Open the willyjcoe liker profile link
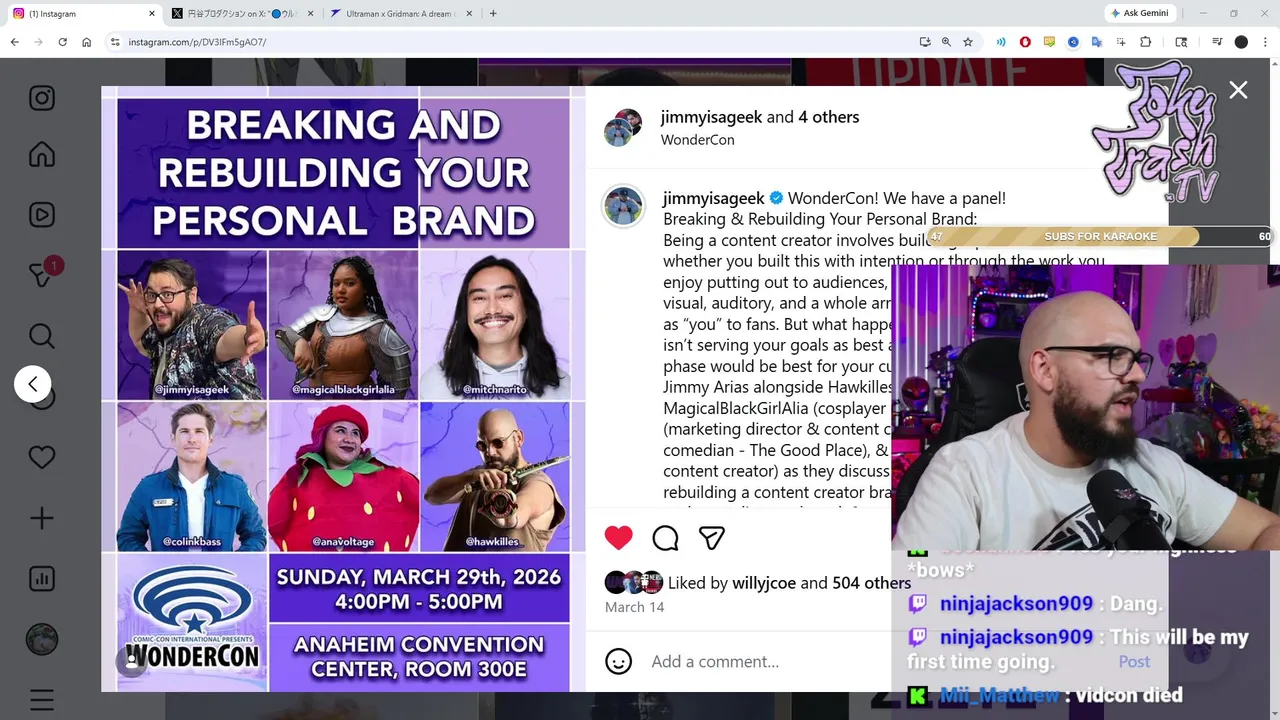1280x720 pixels. tap(765, 583)
